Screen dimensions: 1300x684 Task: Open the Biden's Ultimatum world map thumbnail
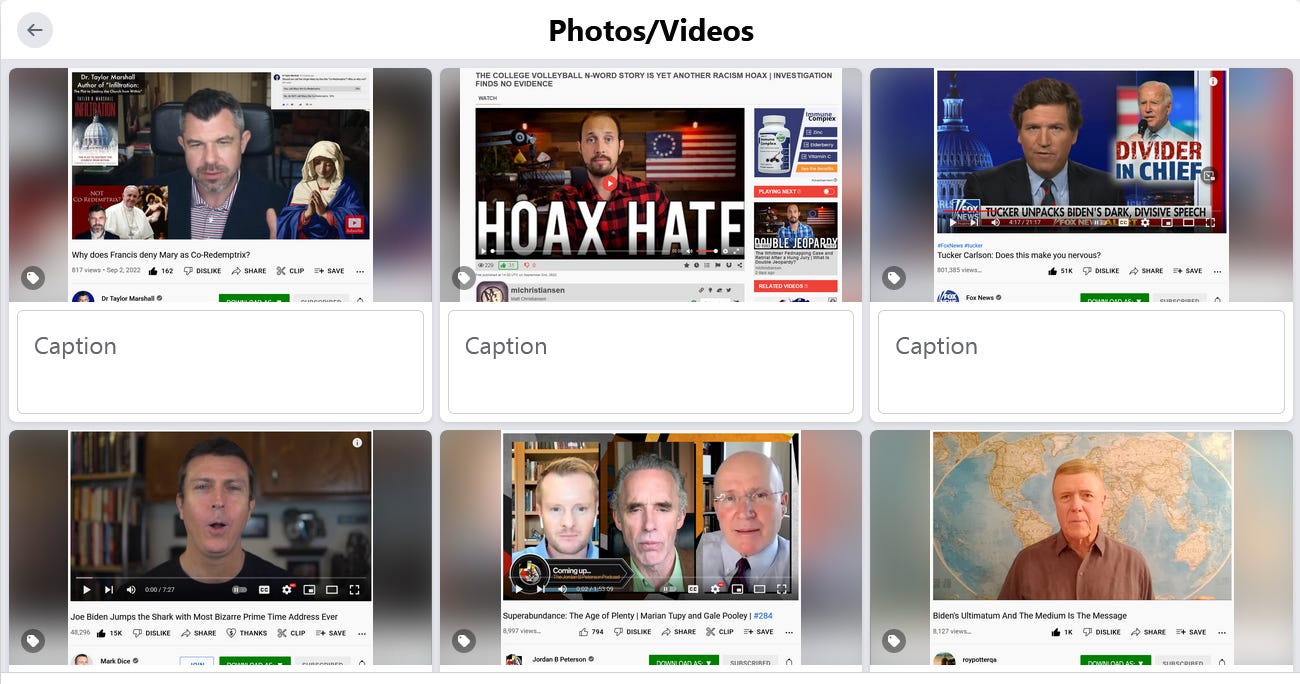1081,548
